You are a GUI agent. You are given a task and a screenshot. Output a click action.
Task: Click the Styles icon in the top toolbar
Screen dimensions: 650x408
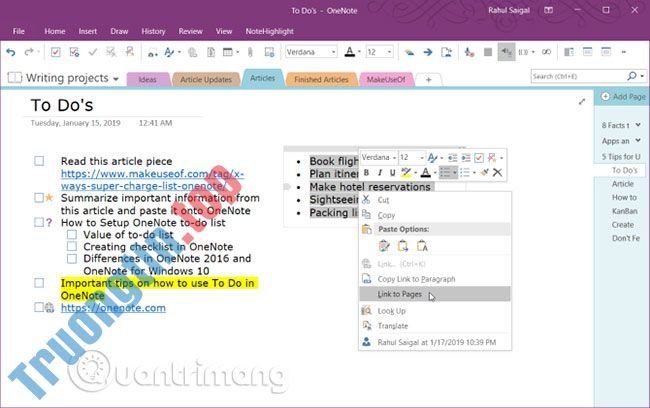point(169,52)
